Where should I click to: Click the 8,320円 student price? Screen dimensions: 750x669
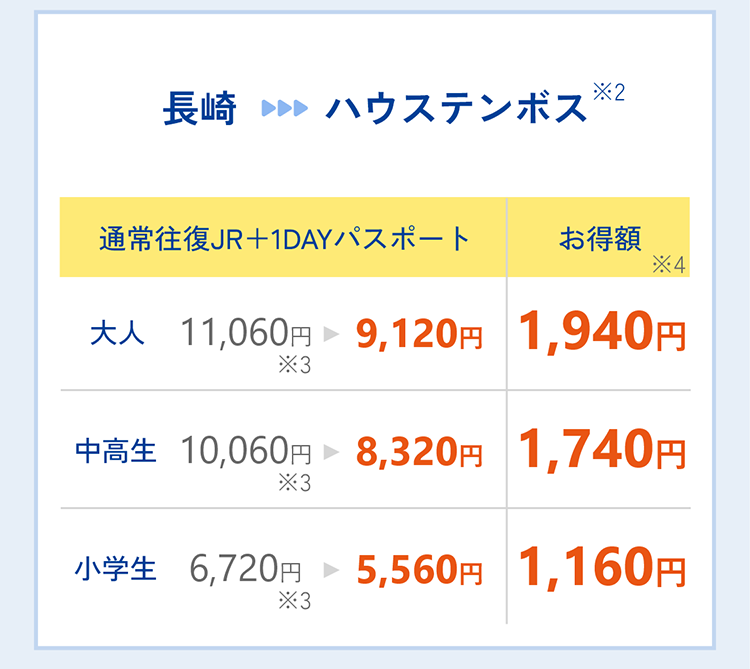point(419,452)
